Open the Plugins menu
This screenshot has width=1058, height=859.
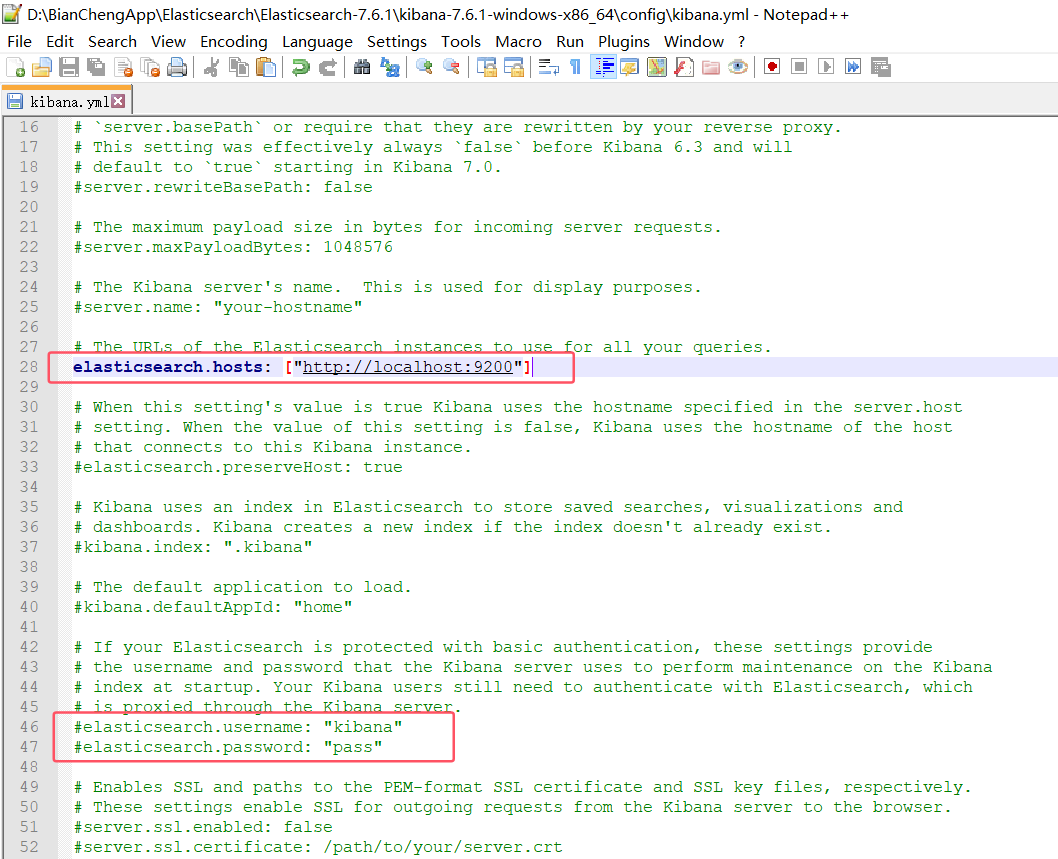point(623,42)
